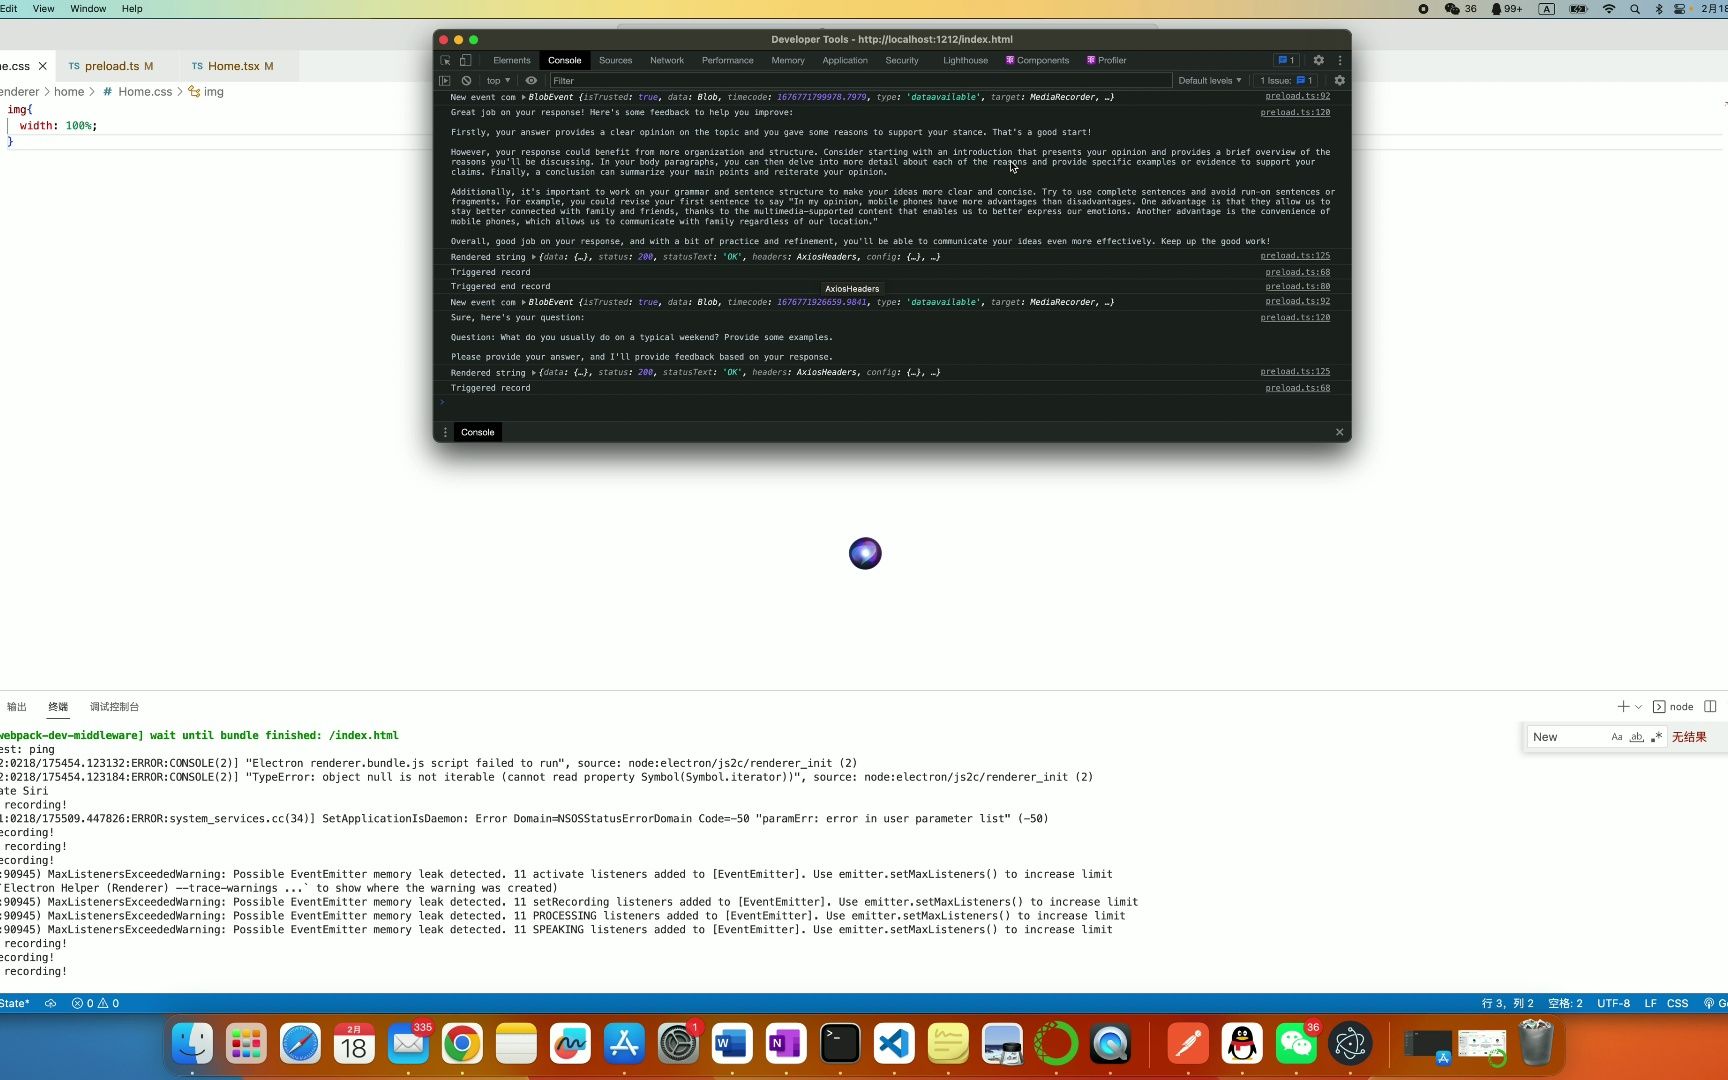Focus the console Filter input
Screen dimensions: 1728x1080
coord(860,80)
